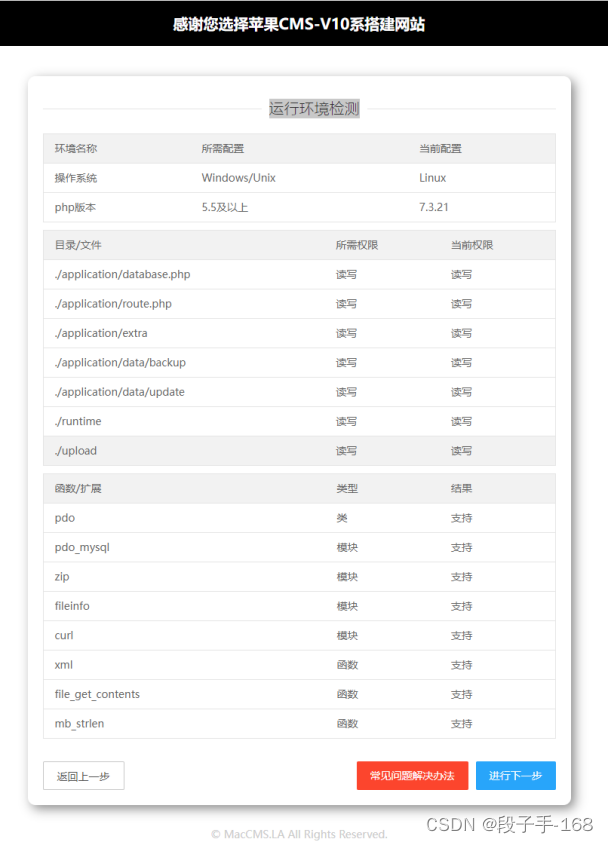608x843 pixels.
Task: Click the pdo_mysql extension name
Action: [82, 547]
